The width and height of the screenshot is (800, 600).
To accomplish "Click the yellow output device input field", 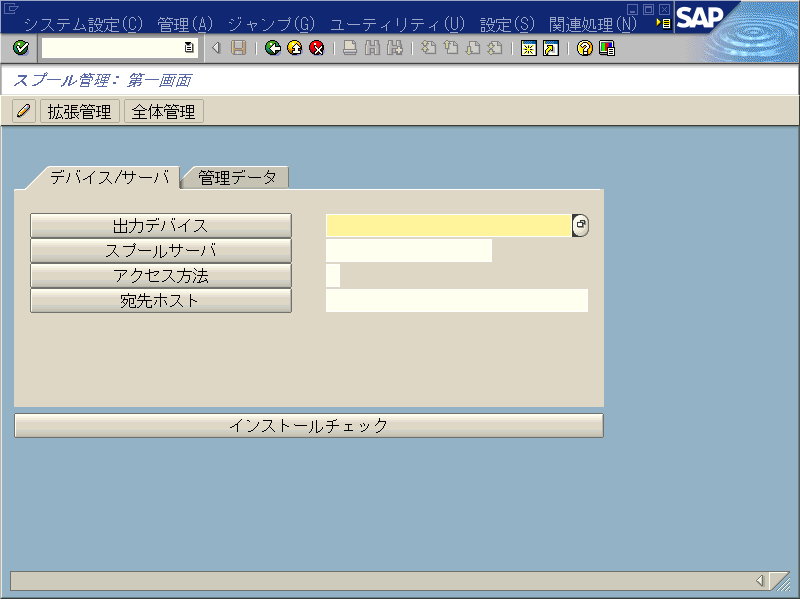I will [448, 226].
